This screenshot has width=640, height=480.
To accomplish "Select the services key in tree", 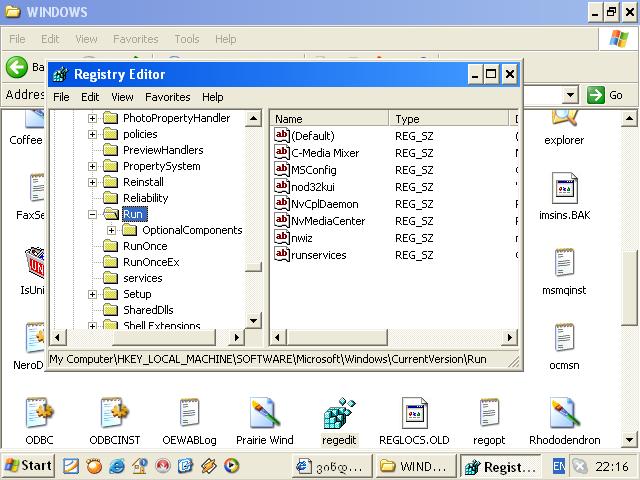I will point(143,278).
